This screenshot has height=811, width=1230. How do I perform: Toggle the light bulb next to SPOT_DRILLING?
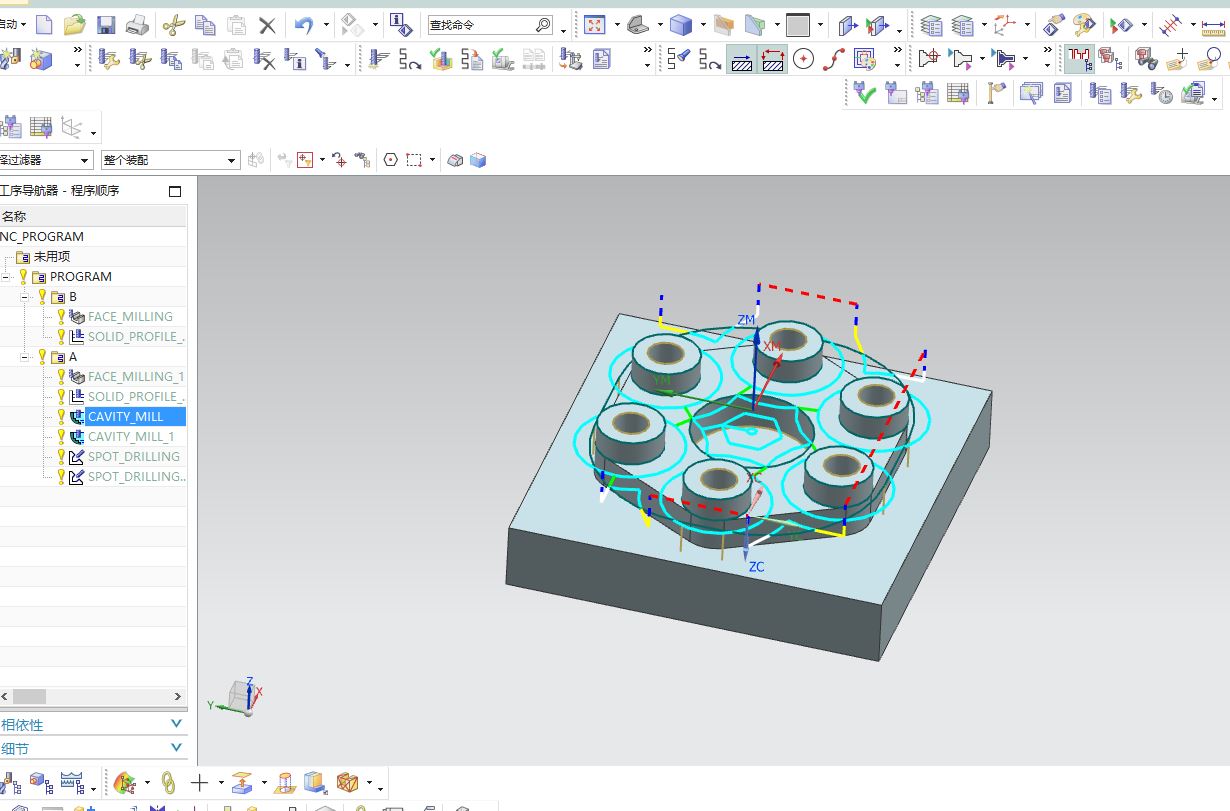point(61,456)
